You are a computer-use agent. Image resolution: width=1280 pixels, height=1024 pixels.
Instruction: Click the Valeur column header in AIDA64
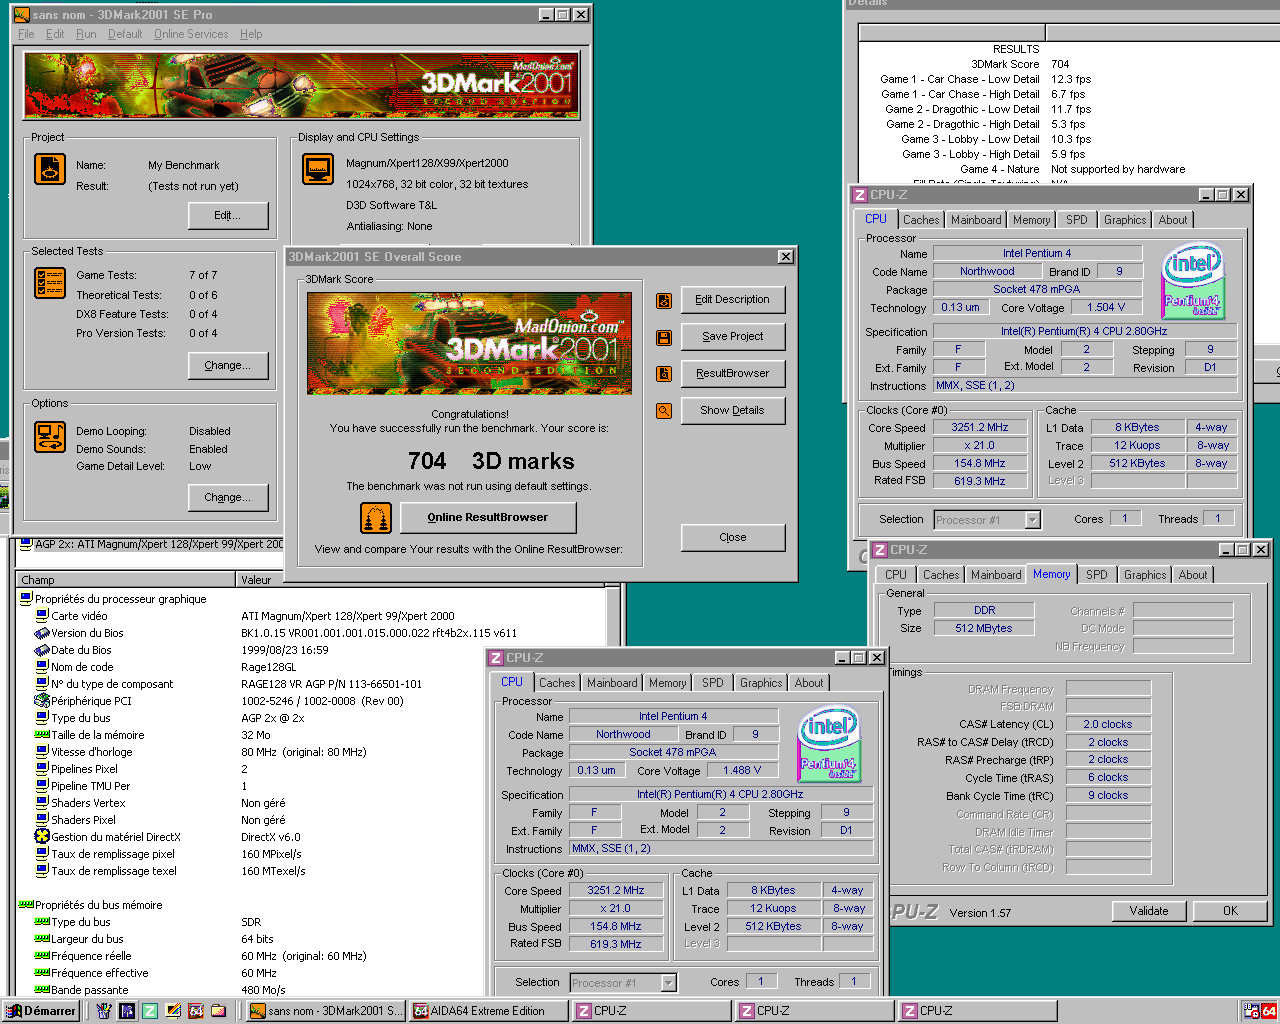pos(420,580)
